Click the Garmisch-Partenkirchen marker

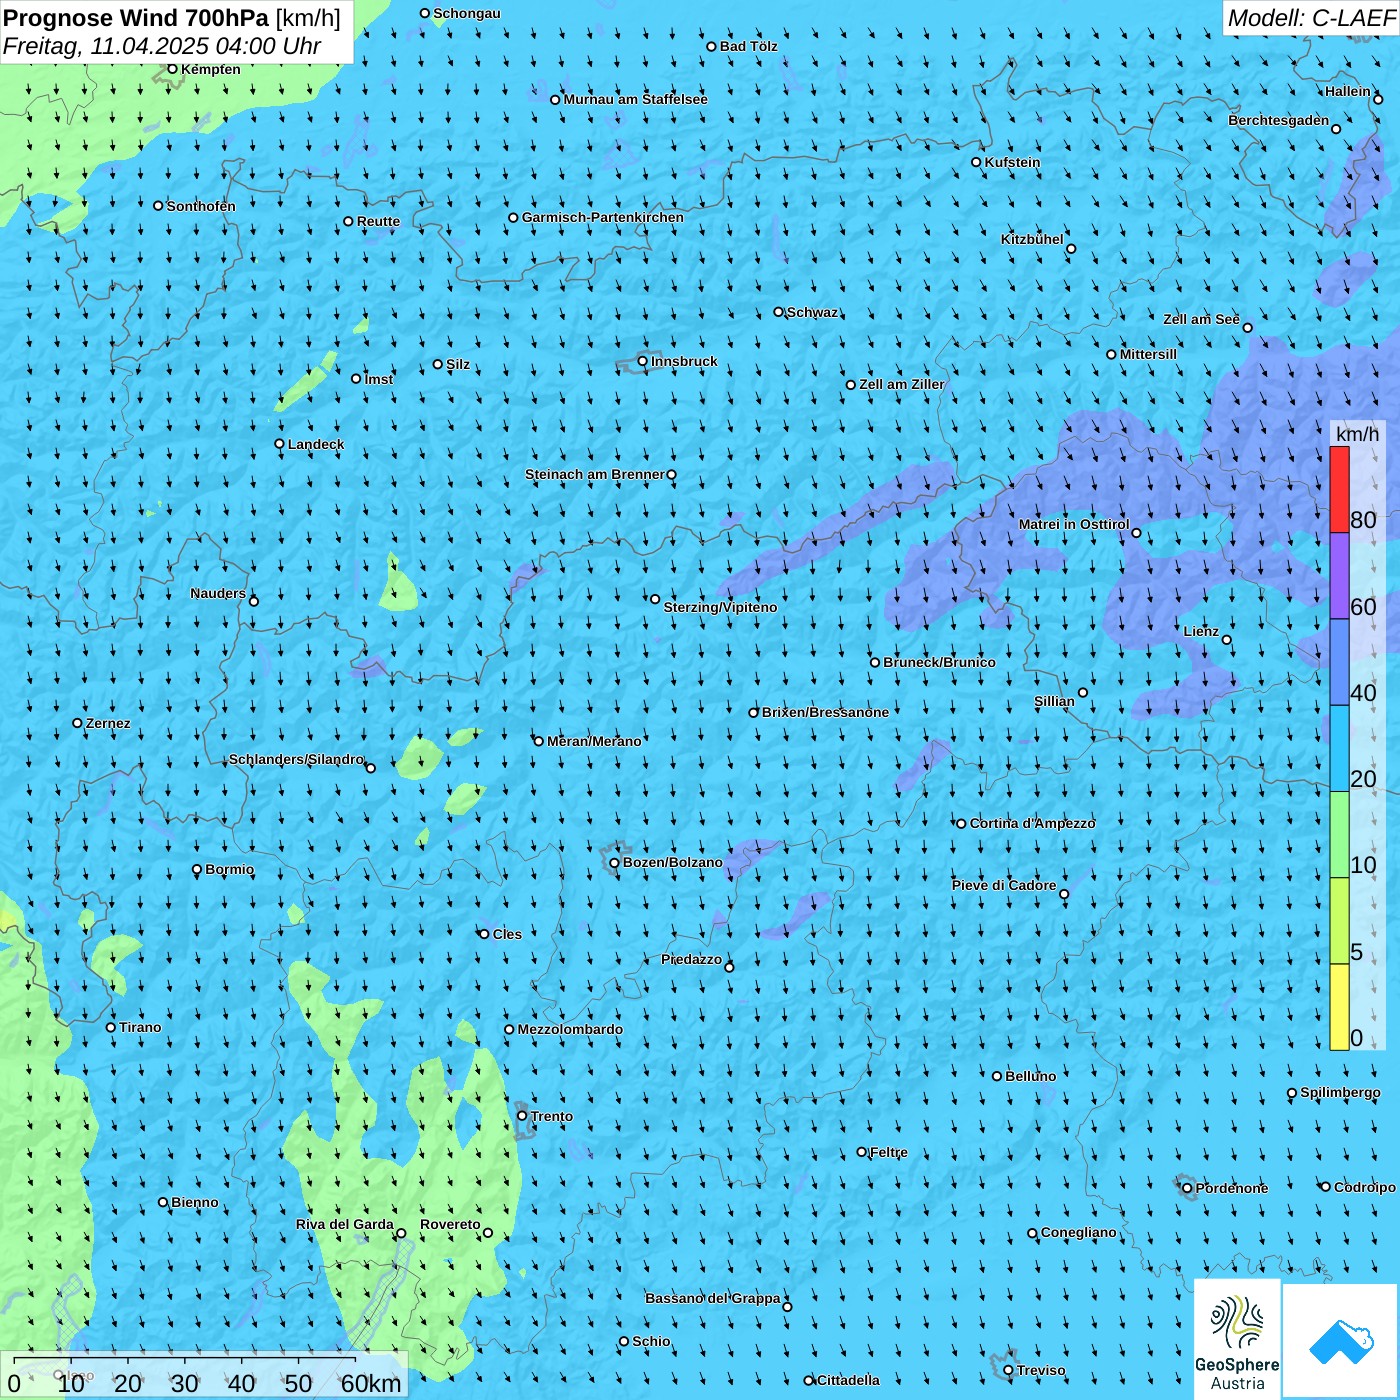(513, 218)
